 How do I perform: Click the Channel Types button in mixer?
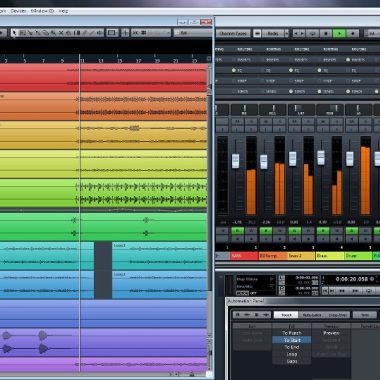[233, 33]
